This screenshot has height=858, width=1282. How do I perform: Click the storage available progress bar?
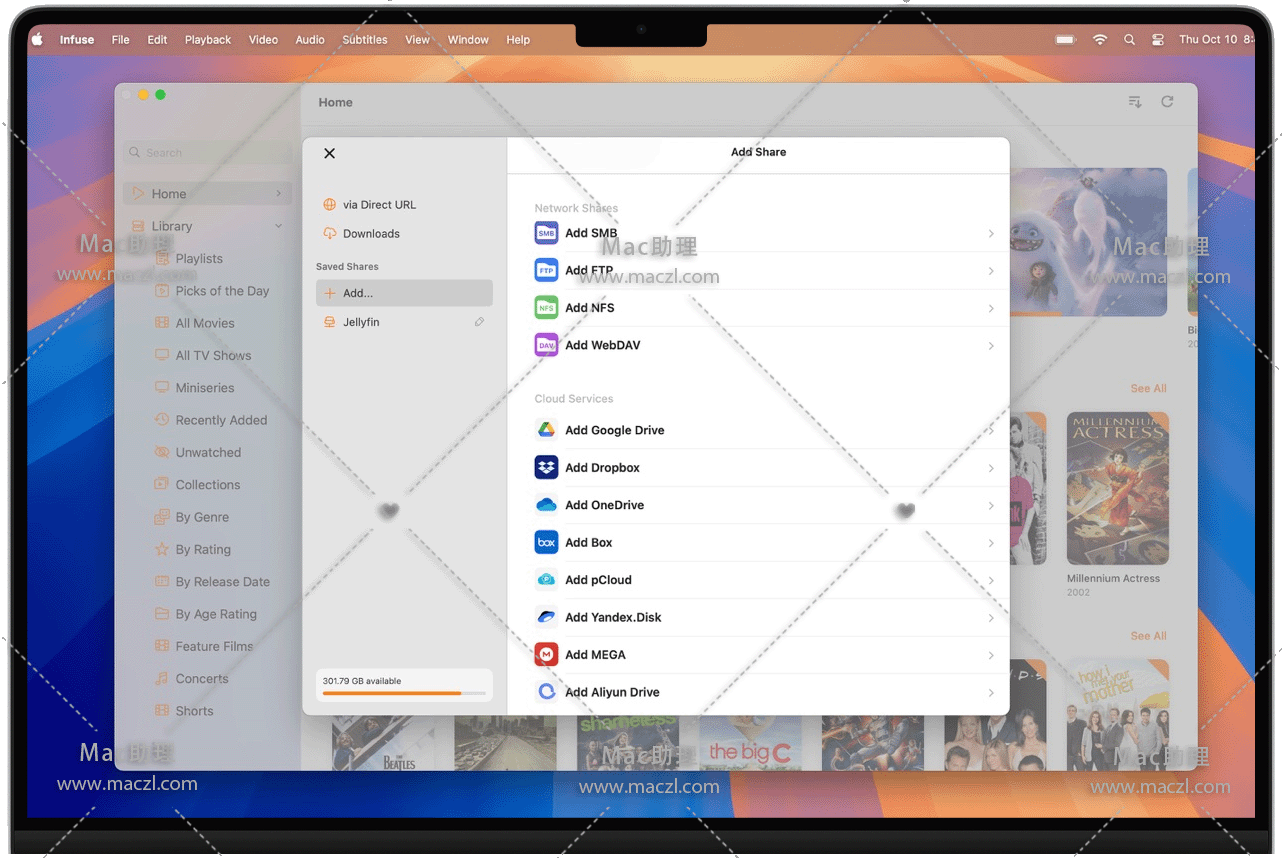tap(404, 693)
